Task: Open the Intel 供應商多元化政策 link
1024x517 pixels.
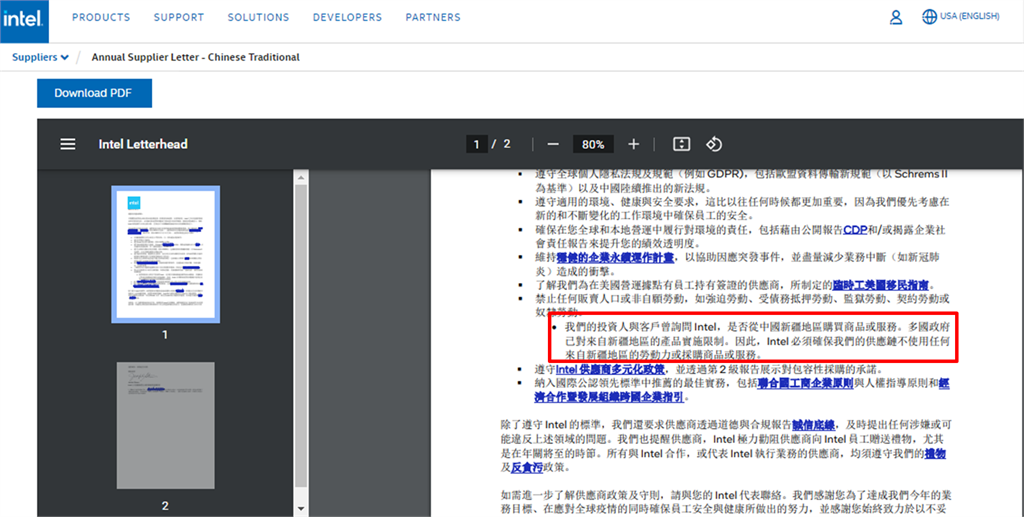Action: pos(610,369)
